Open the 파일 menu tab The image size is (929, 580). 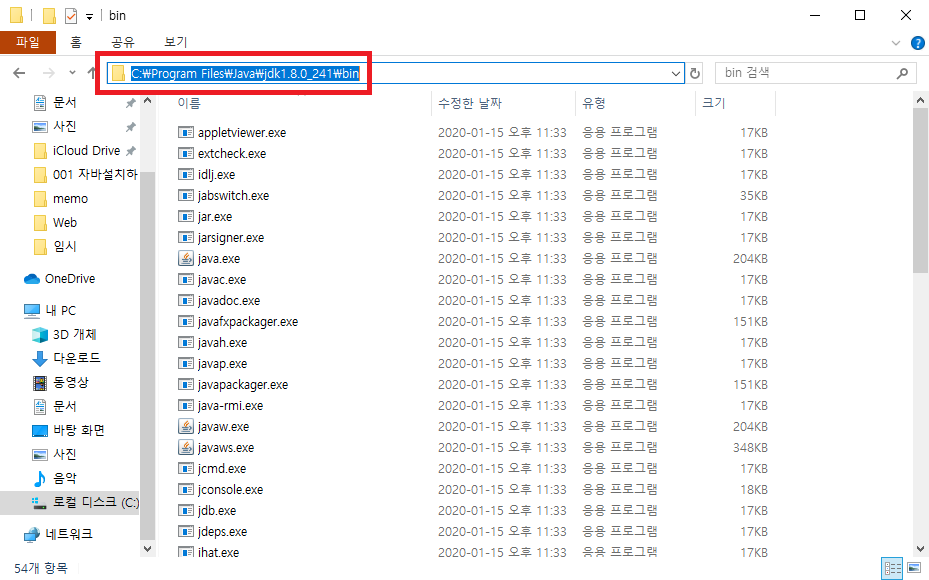point(28,42)
